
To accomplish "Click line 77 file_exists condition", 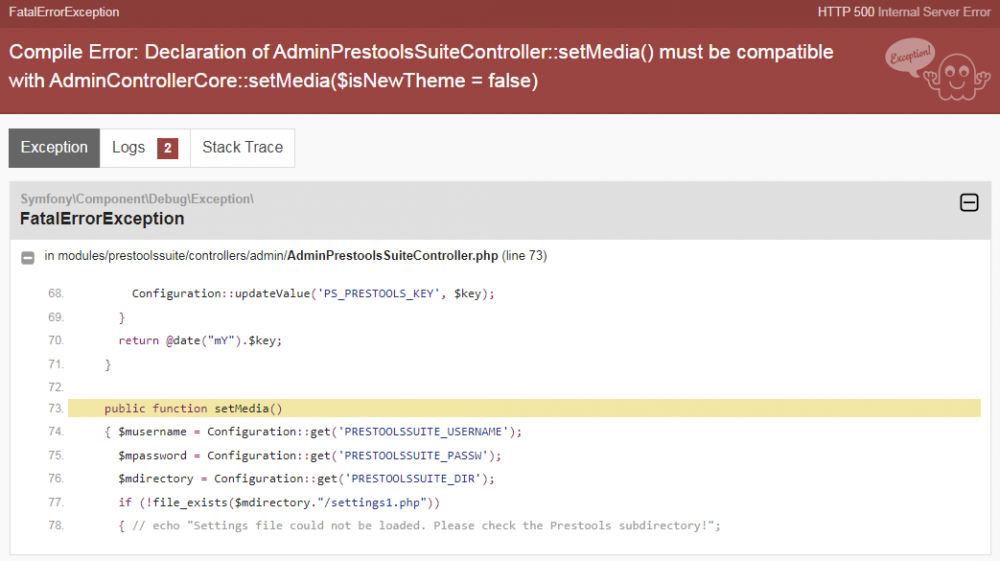I will point(279,502).
